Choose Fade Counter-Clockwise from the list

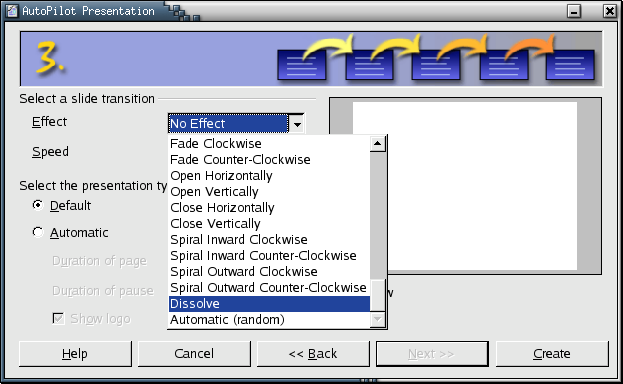(x=269, y=159)
